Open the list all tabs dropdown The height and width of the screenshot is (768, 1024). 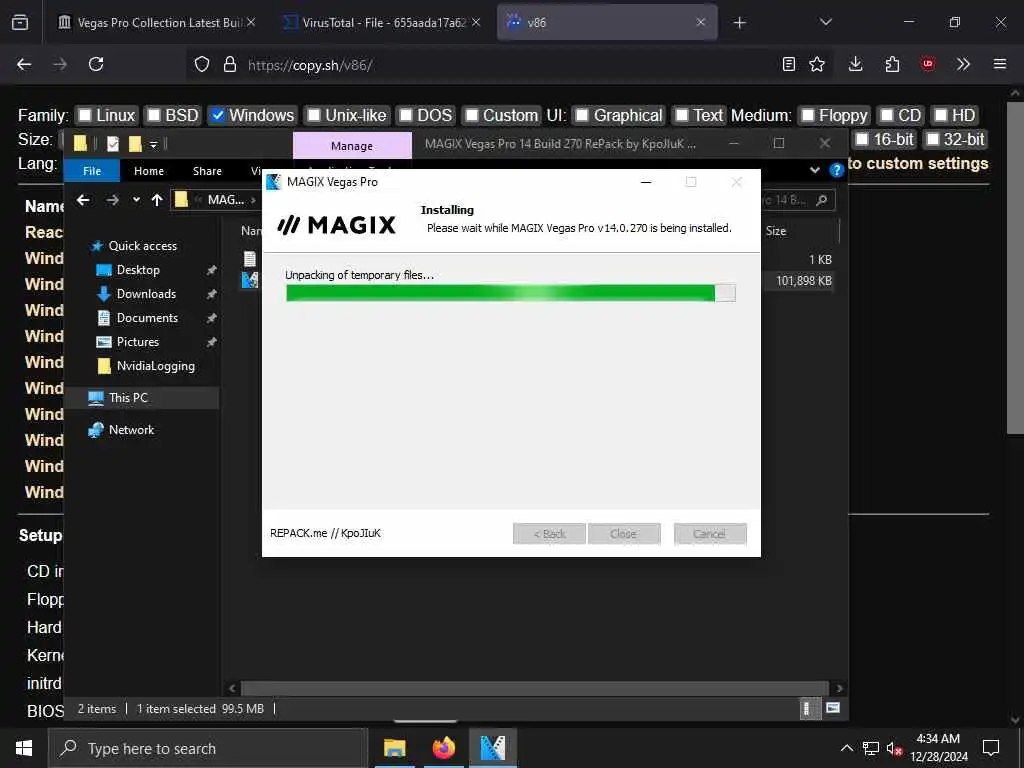(825, 22)
